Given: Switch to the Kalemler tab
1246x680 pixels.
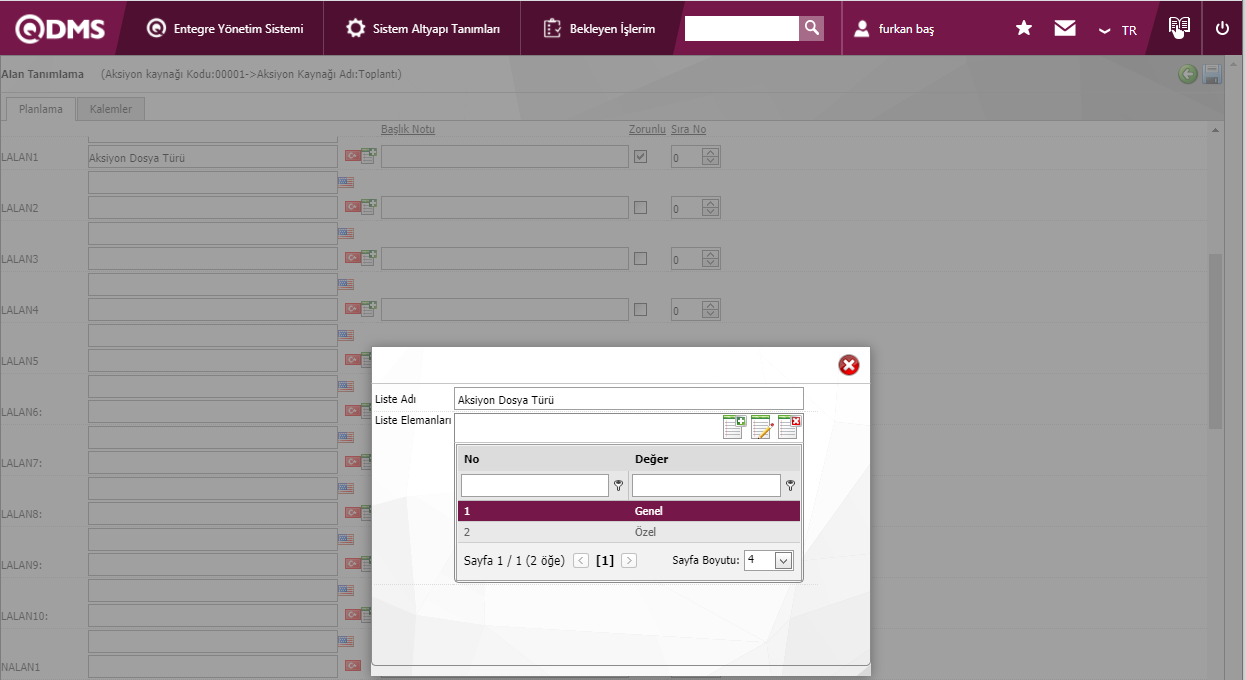Looking at the screenshot, I should pos(110,109).
